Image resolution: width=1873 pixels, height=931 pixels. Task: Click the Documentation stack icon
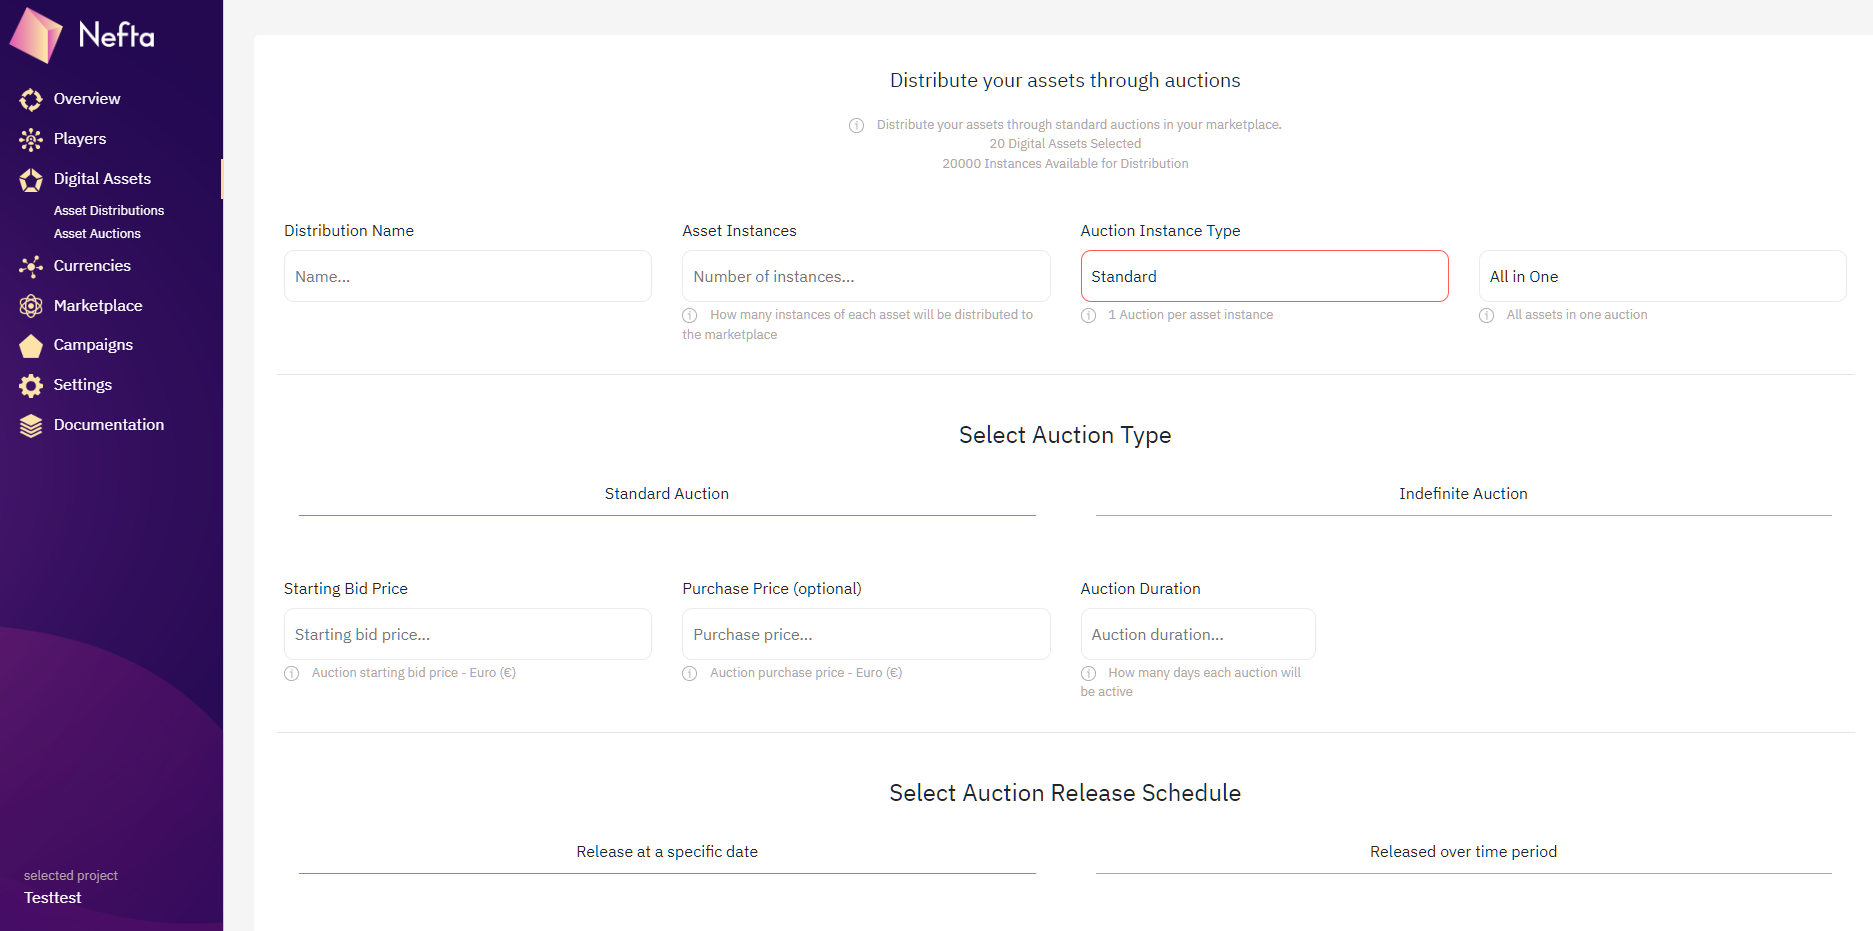[31, 425]
